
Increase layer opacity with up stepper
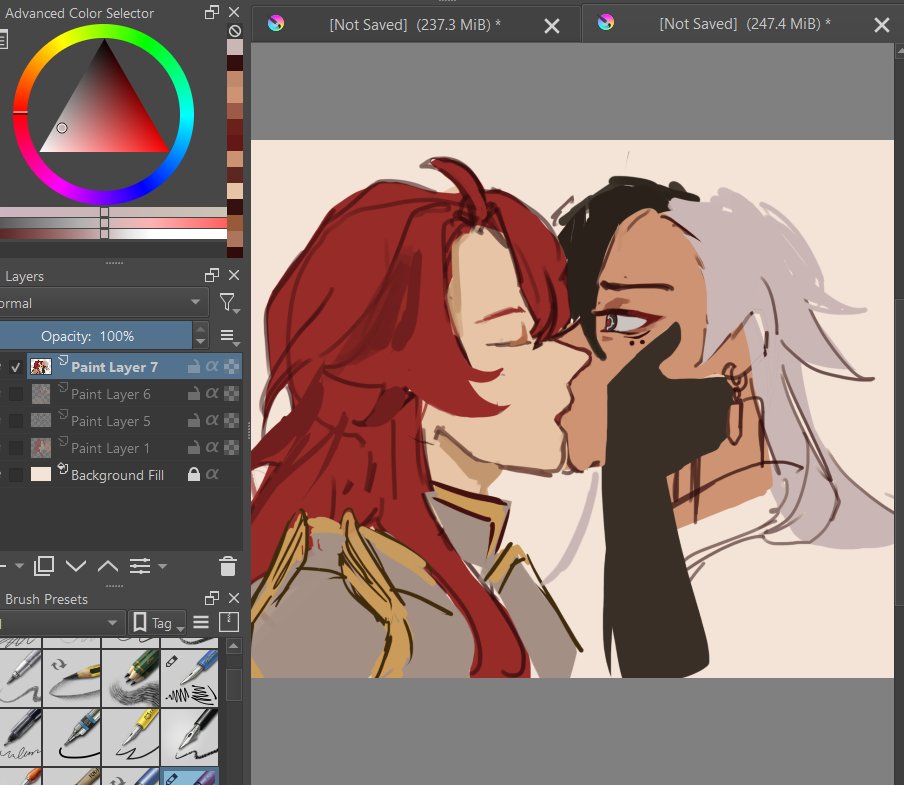(x=201, y=329)
